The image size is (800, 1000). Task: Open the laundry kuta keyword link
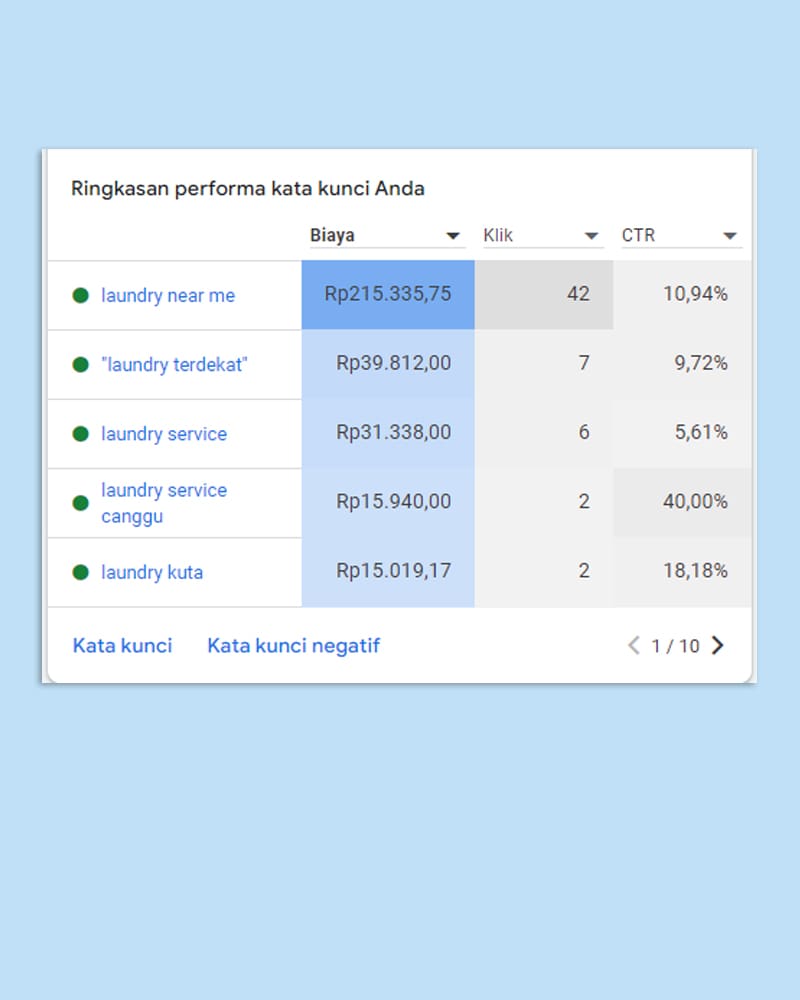pyautogui.click(x=152, y=573)
